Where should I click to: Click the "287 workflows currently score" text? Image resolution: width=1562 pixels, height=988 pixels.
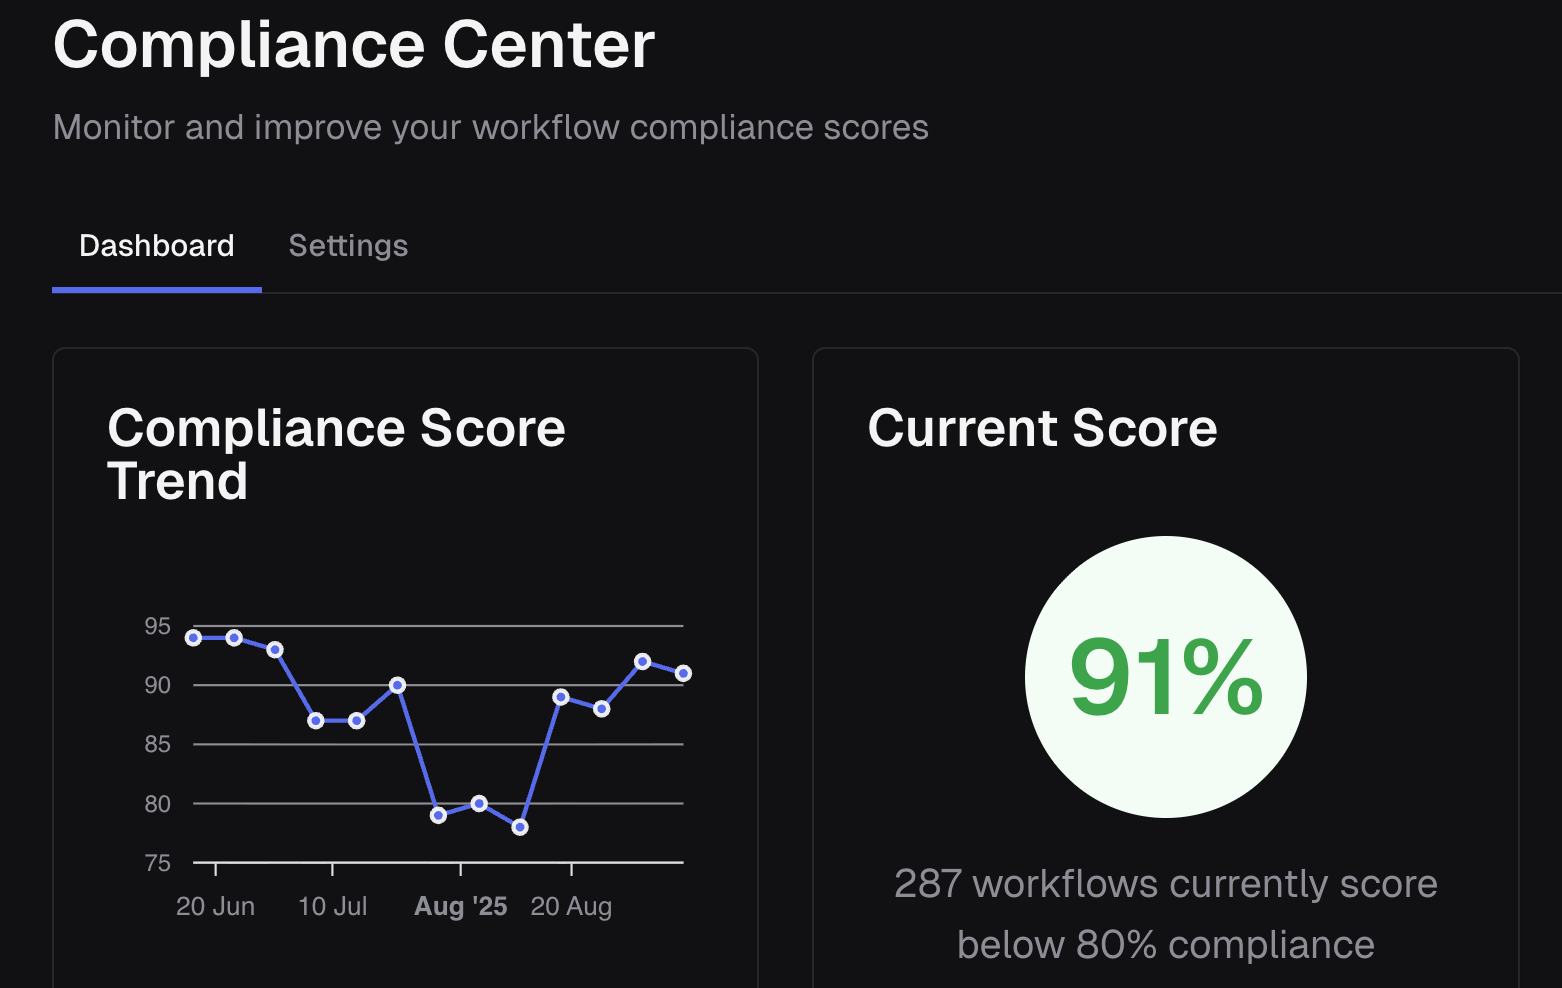pyautogui.click(x=1166, y=884)
